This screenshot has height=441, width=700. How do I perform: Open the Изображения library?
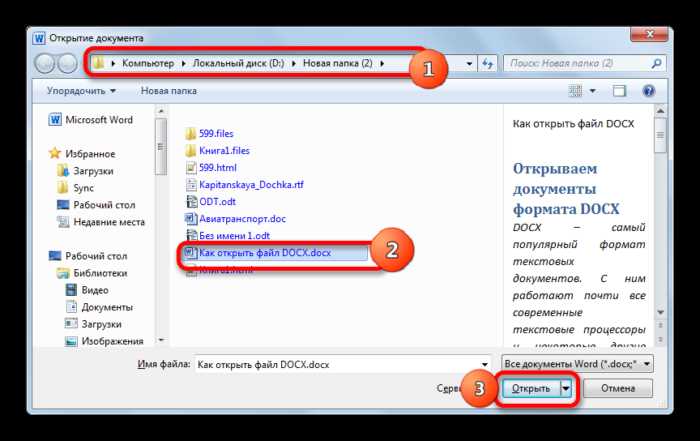tap(104, 341)
